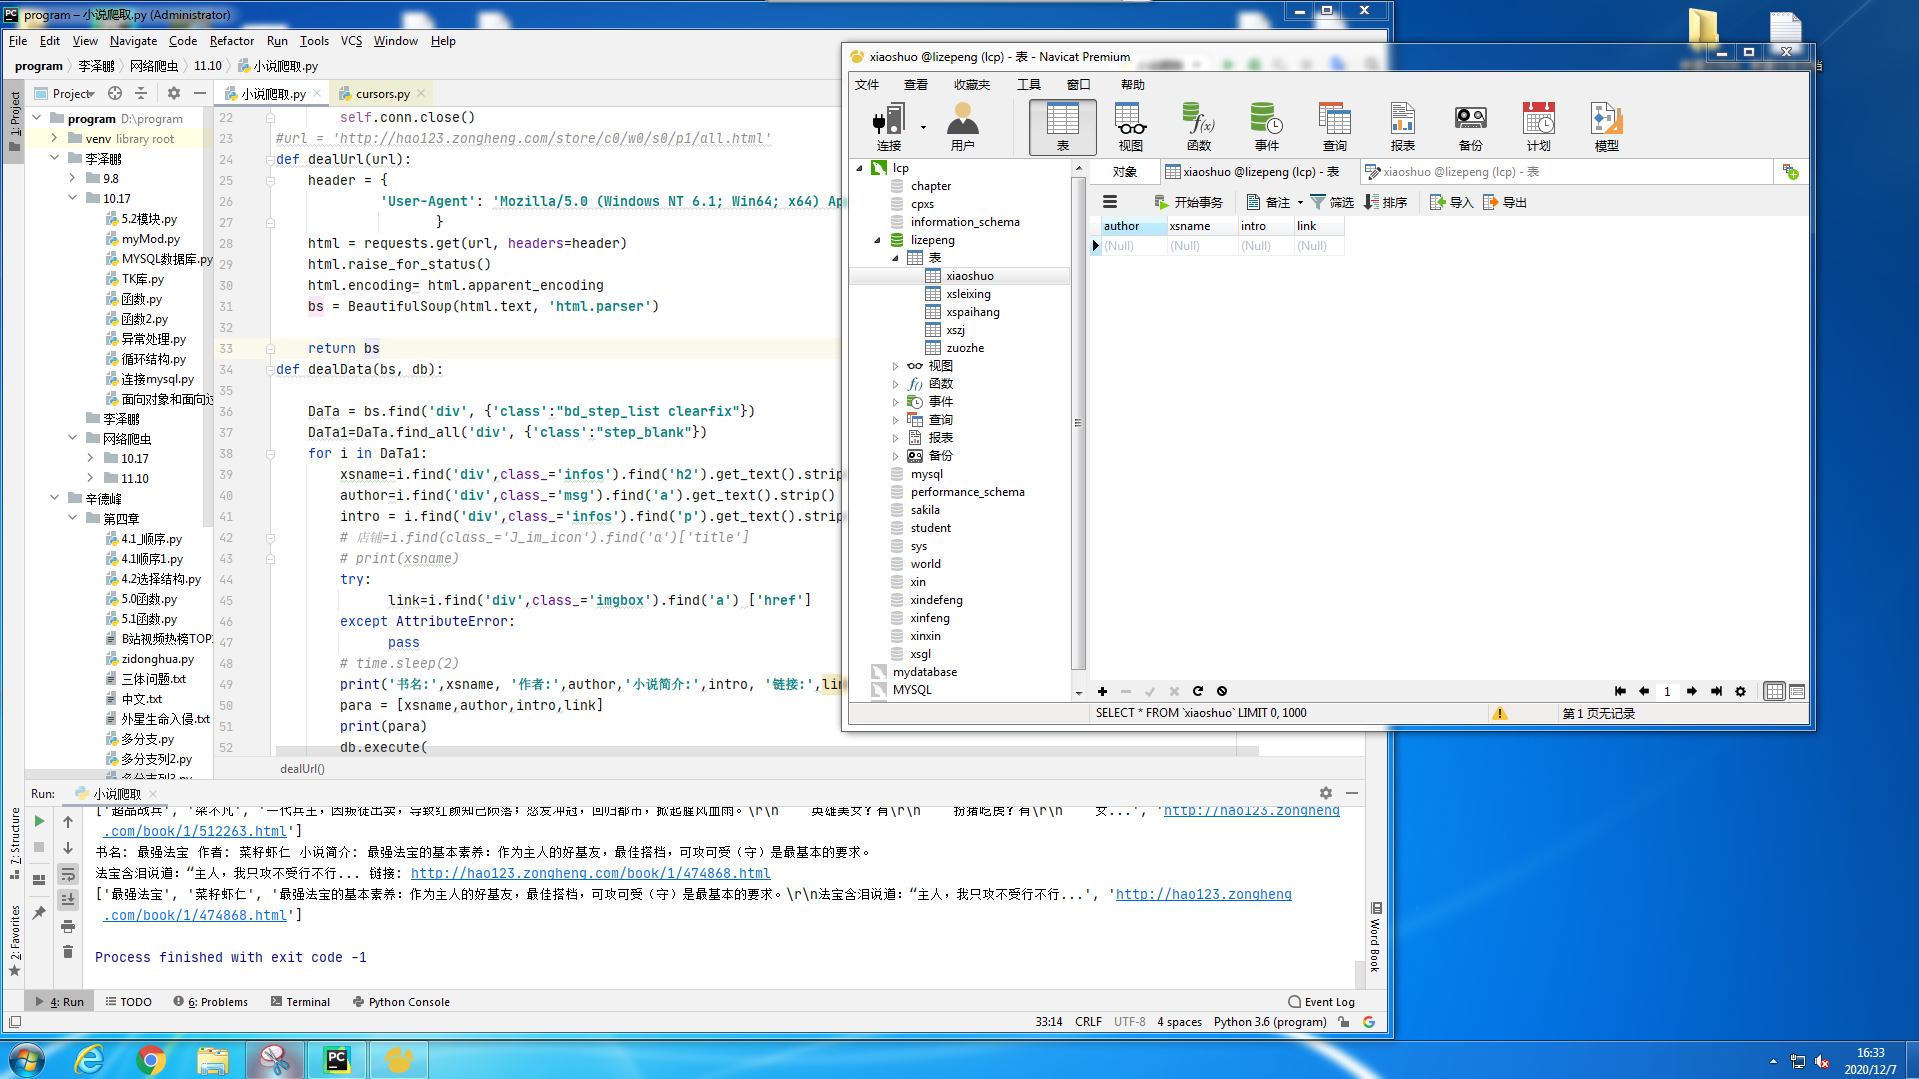Screen dimensions: 1919x1079
Task: Click 筛选 filter button in table toolbar
Action: pyautogui.click(x=1332, y=202)
